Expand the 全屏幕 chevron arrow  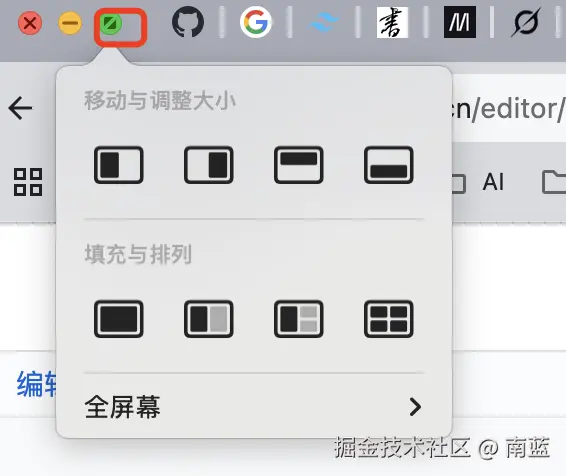point(415,407)
